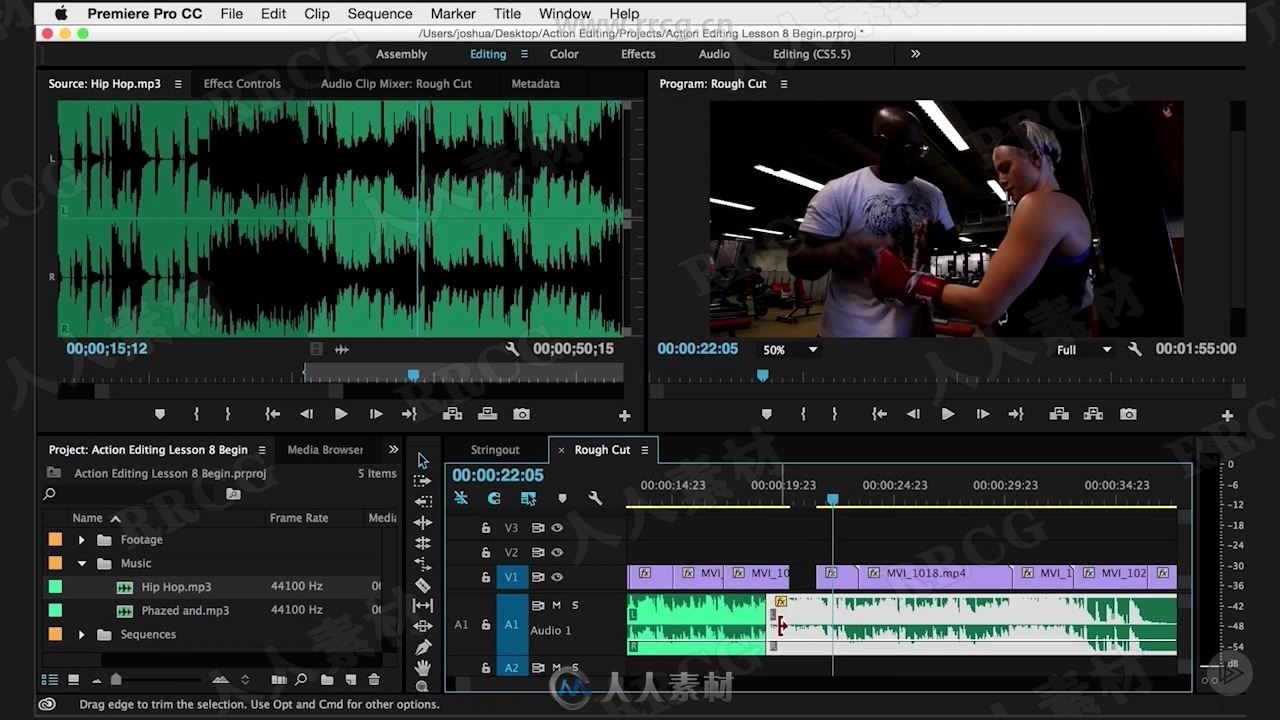This screenshot has width=1280, height=720.
Task: Solo the A1 audio track
Action: 575,605
